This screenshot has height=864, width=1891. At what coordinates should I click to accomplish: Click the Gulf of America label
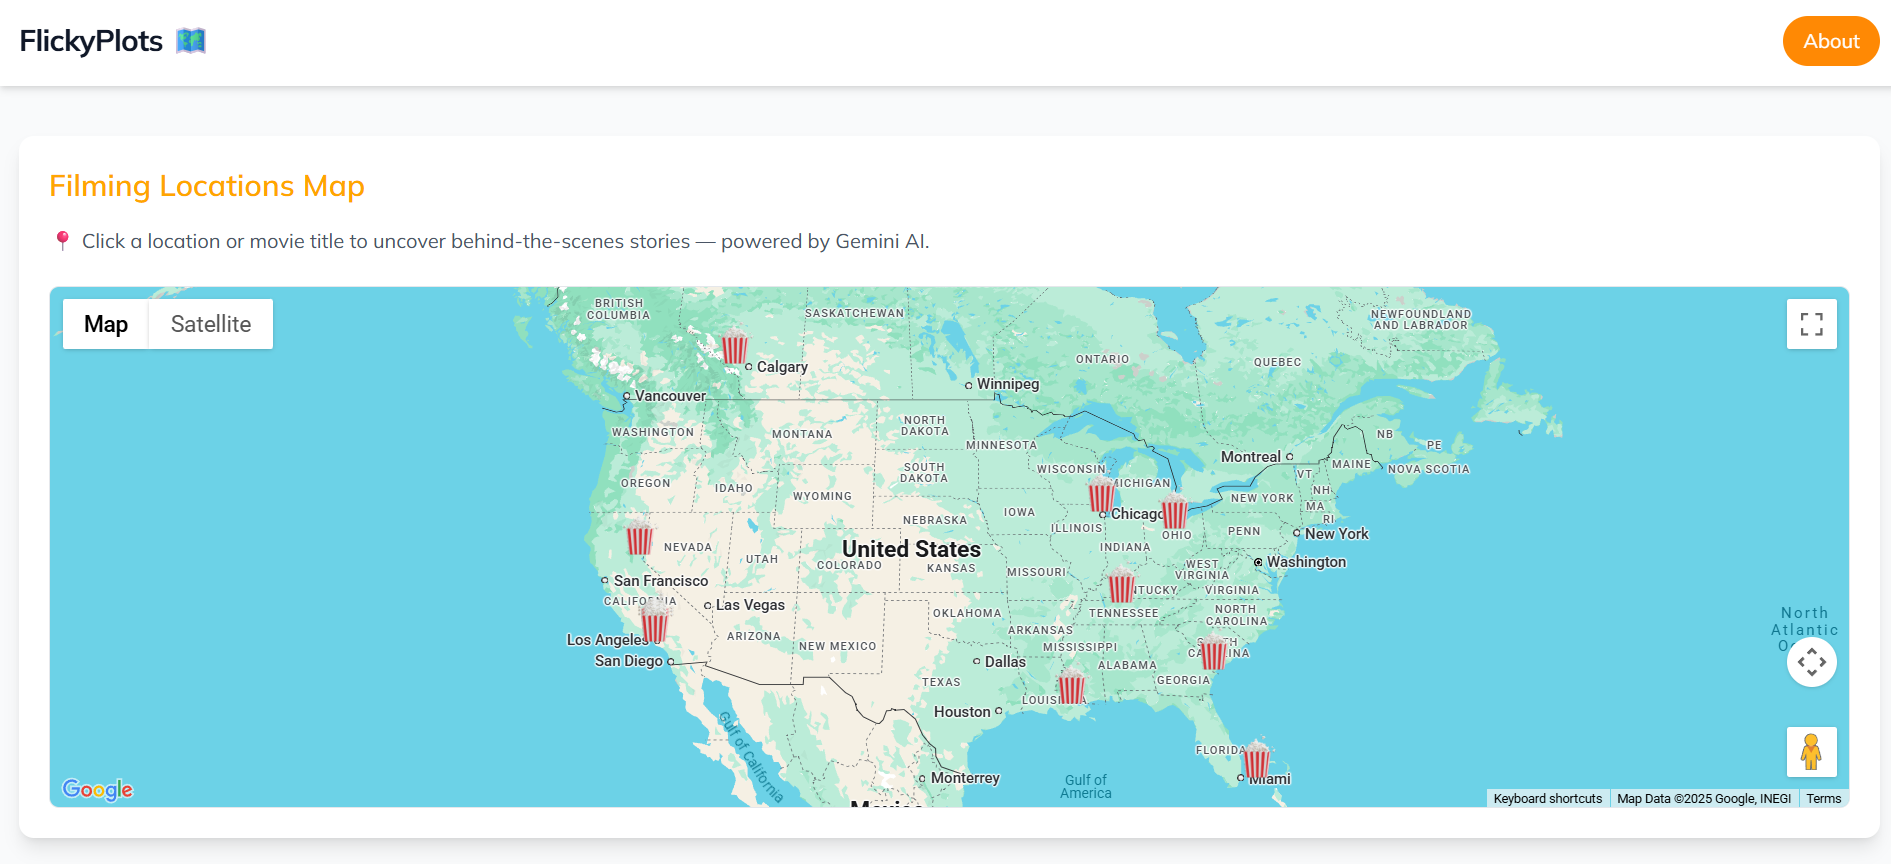1086,787
